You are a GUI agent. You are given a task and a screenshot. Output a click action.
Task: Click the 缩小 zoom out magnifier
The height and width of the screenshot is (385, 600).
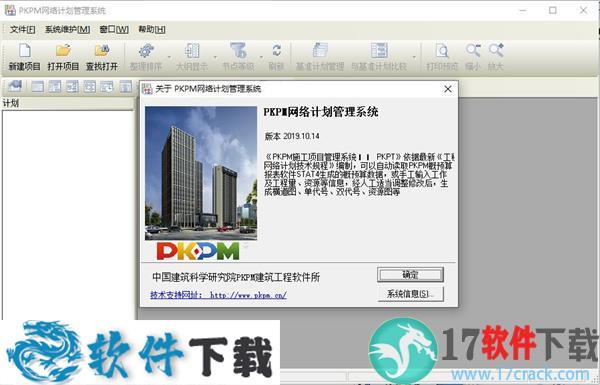tap(473, 51)
